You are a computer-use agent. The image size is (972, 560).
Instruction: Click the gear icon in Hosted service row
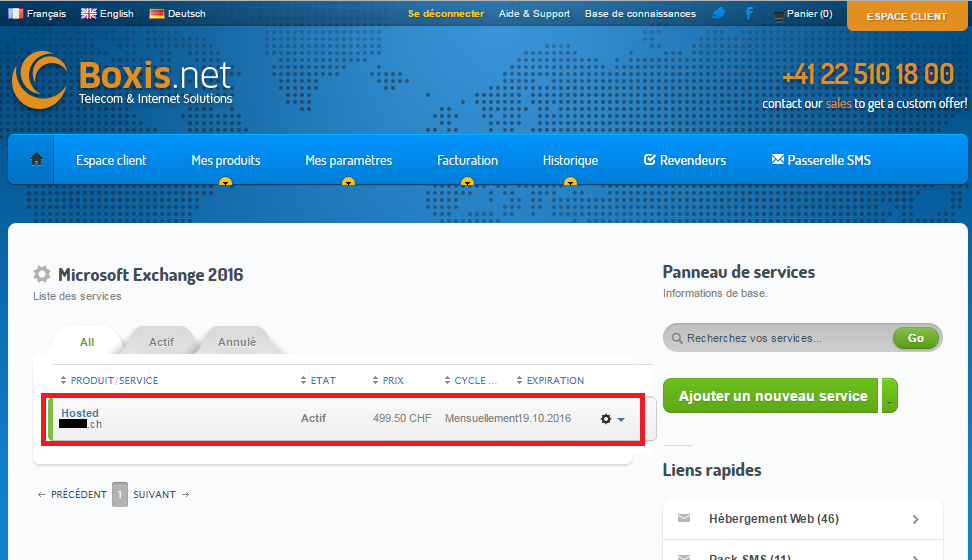point(606,419)
